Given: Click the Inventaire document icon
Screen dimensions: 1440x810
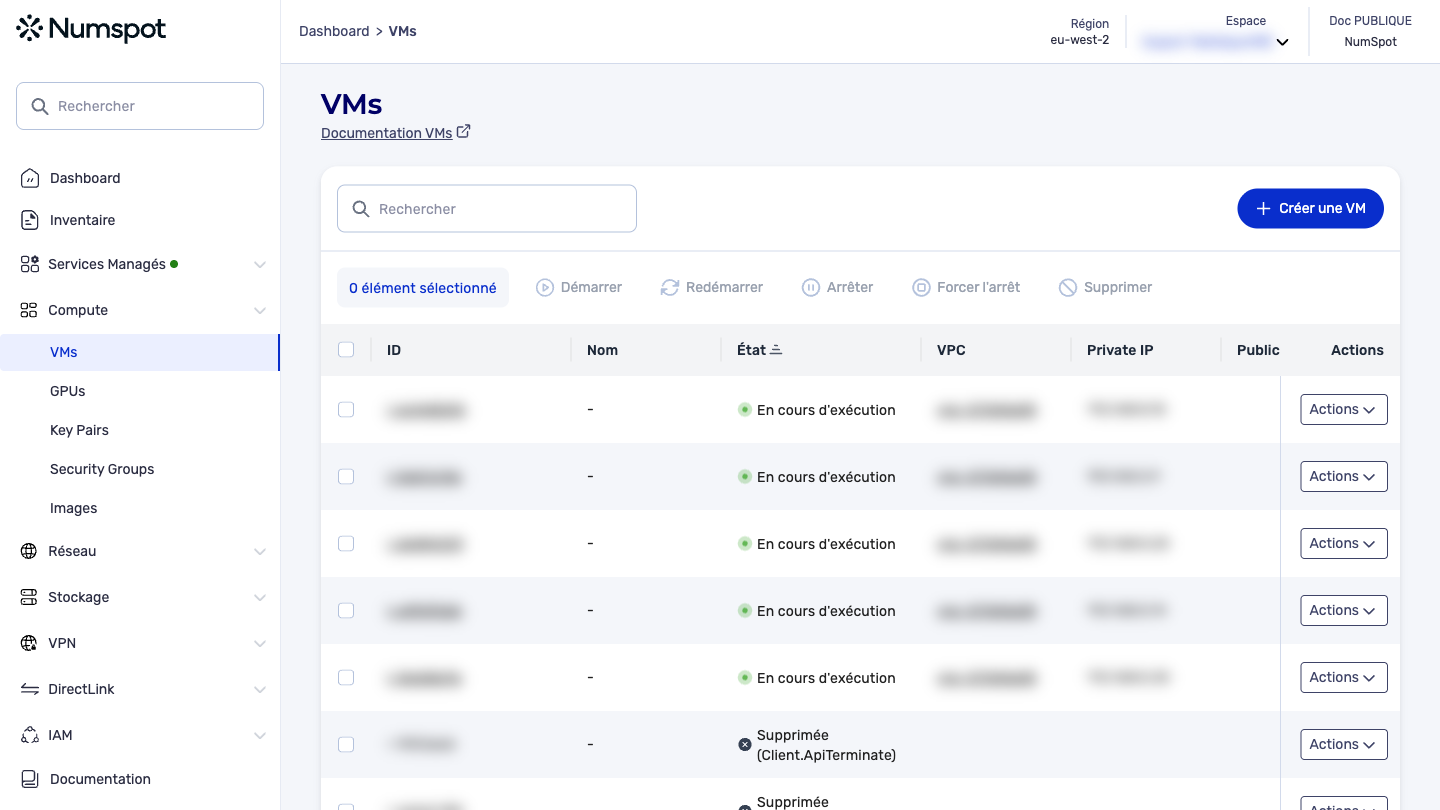Looking at the screenshot, I should click(30, 220).
